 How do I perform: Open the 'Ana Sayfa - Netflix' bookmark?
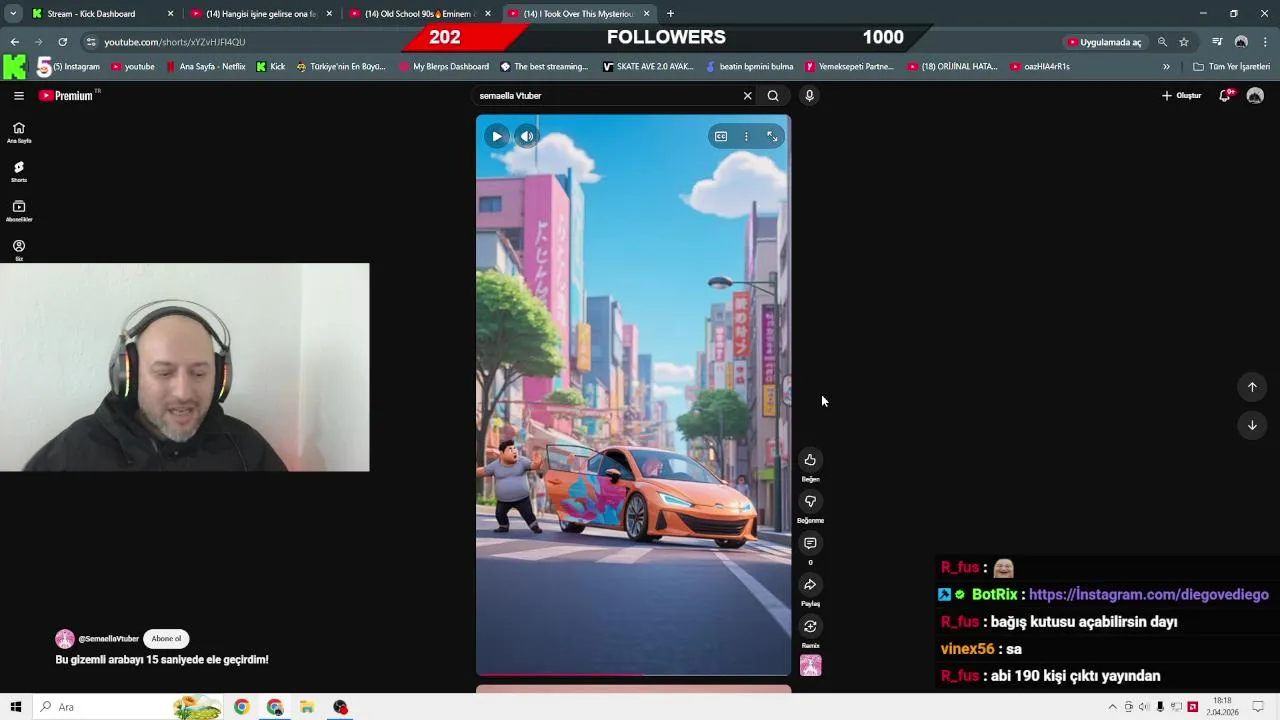(x=206, y=67)
